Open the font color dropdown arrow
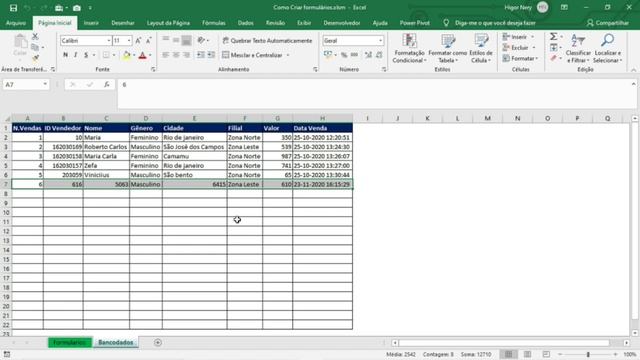The image size is (640, 360). 150,55
